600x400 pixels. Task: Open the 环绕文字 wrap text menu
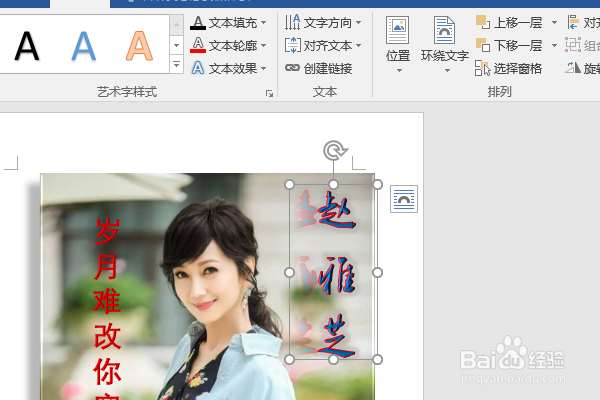445,45
